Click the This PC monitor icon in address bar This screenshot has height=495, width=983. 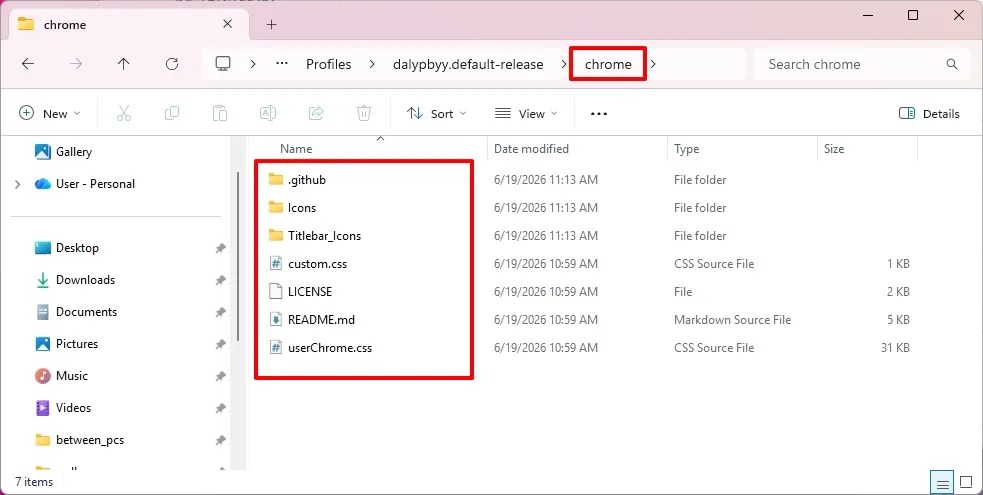click(x=223, y=64)
